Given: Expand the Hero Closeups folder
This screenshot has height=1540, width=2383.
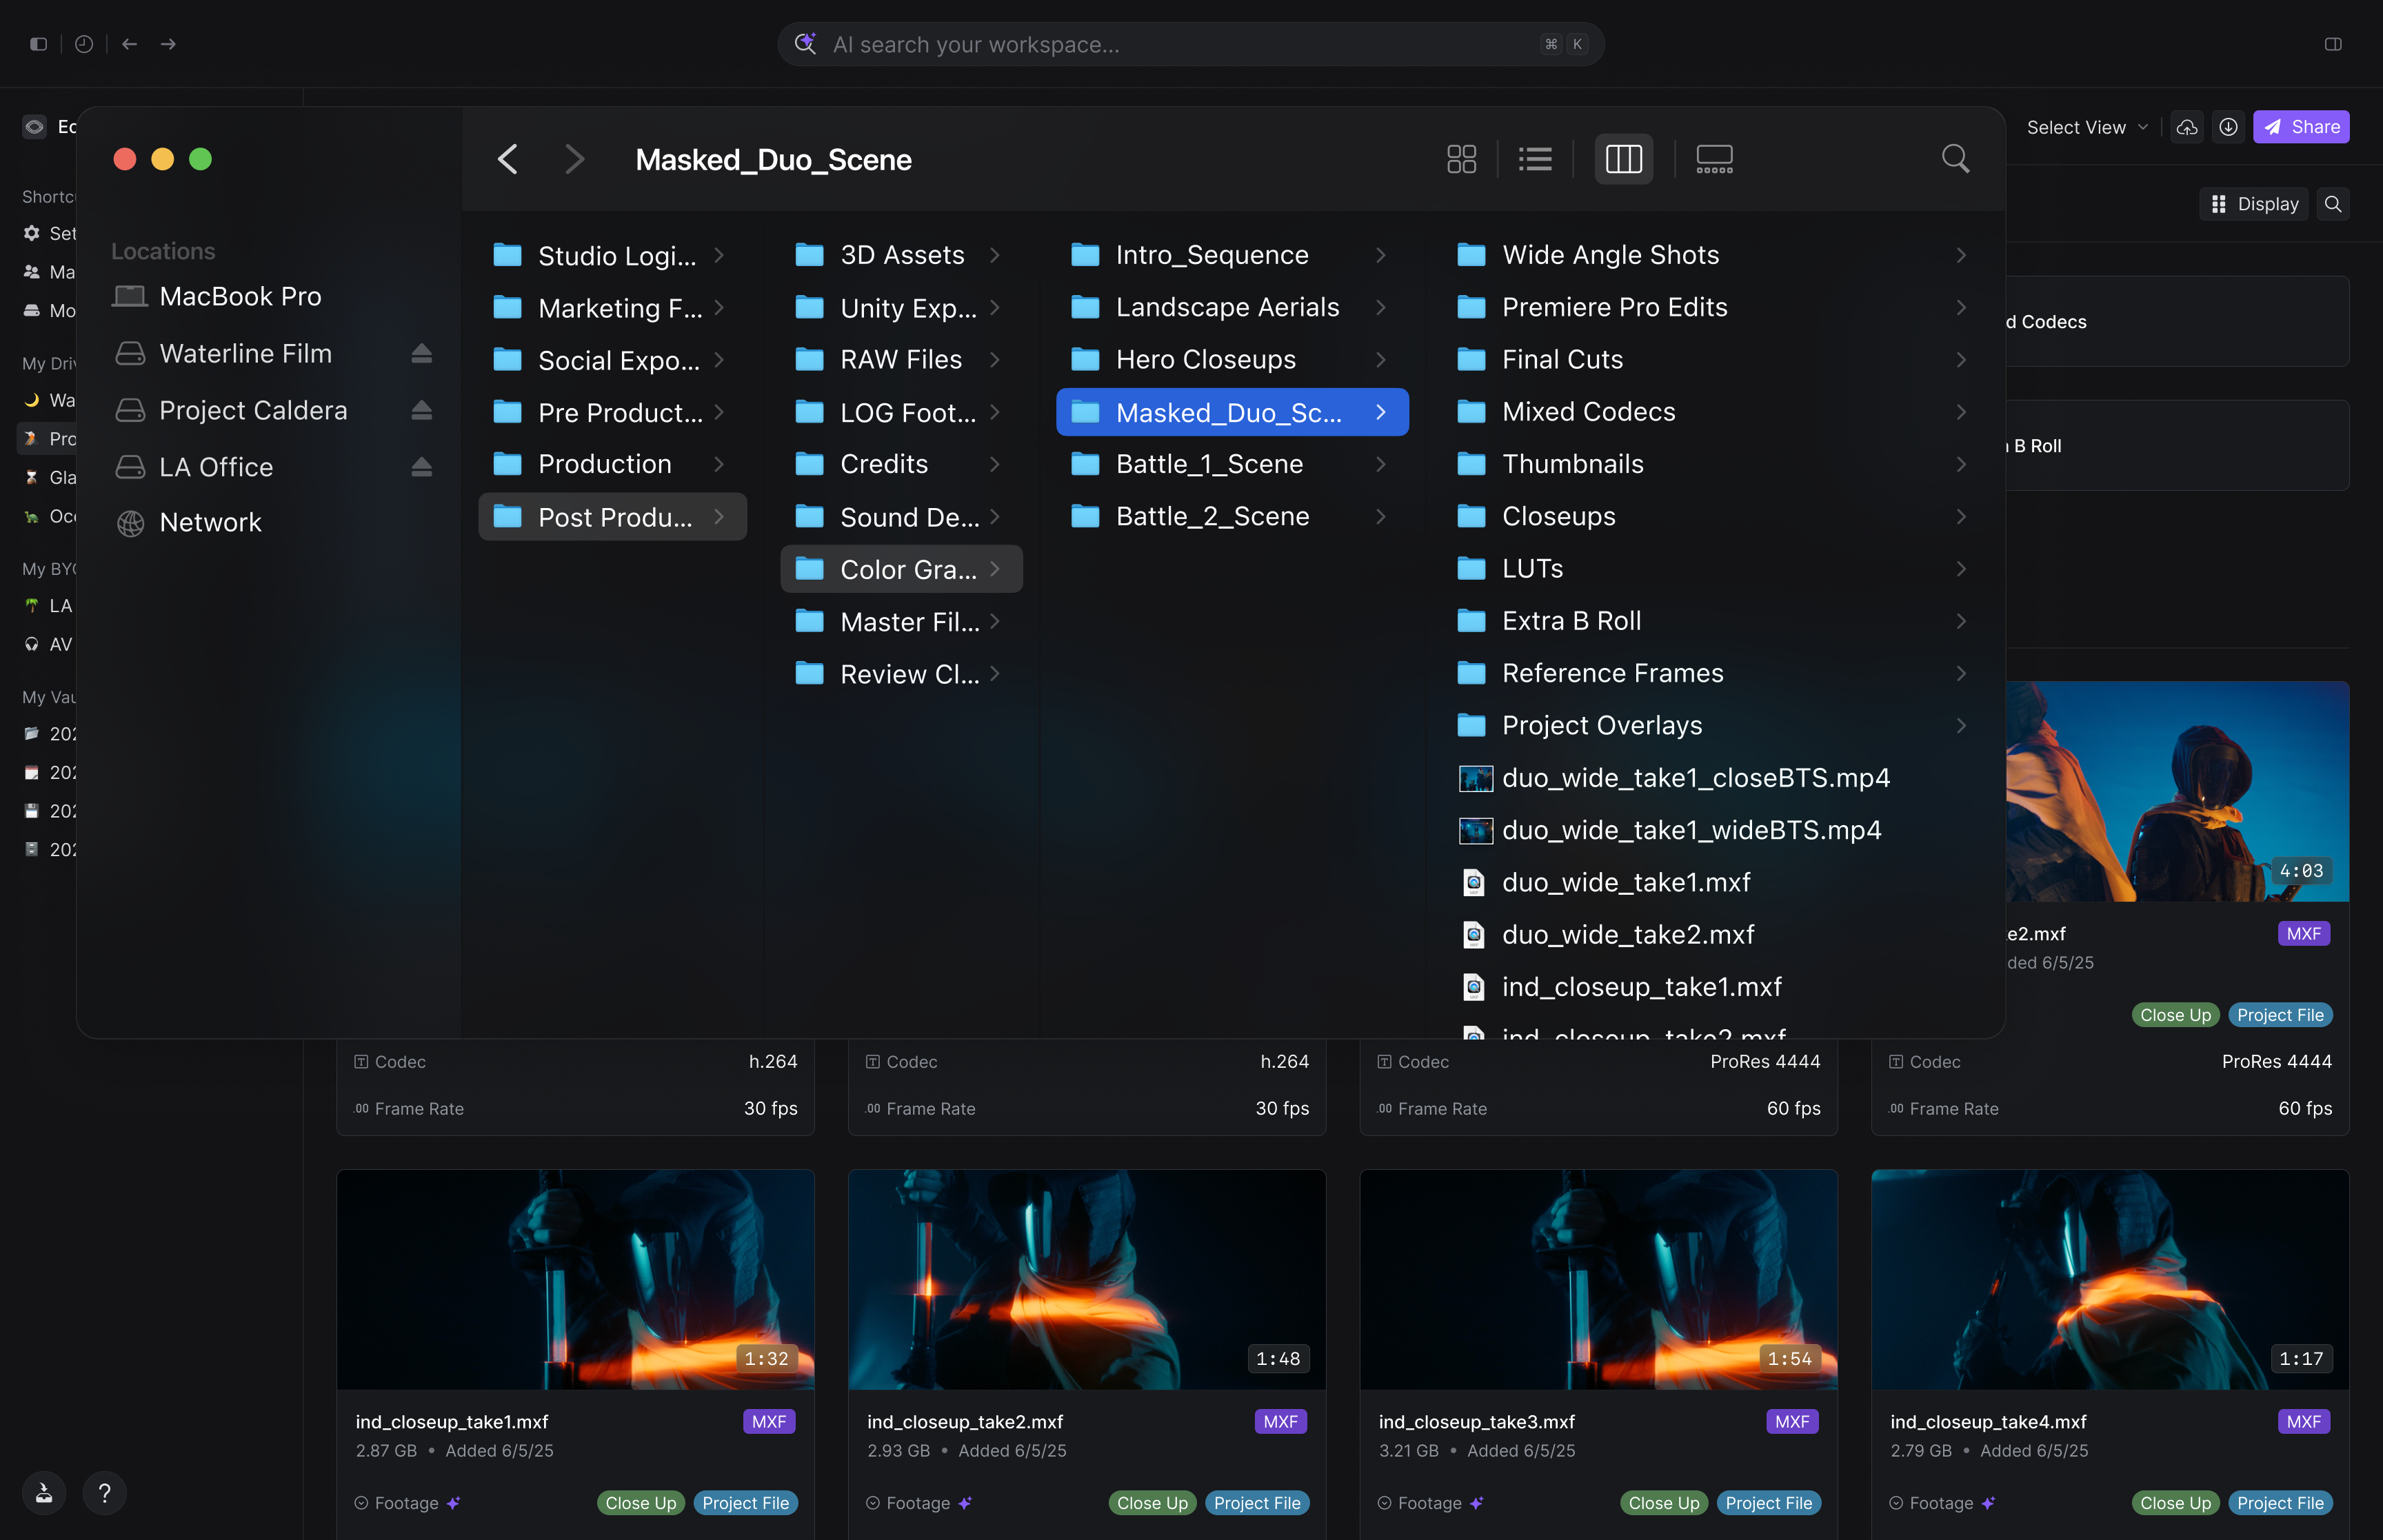Looking at the screenshot, I should pos(1205,359).
